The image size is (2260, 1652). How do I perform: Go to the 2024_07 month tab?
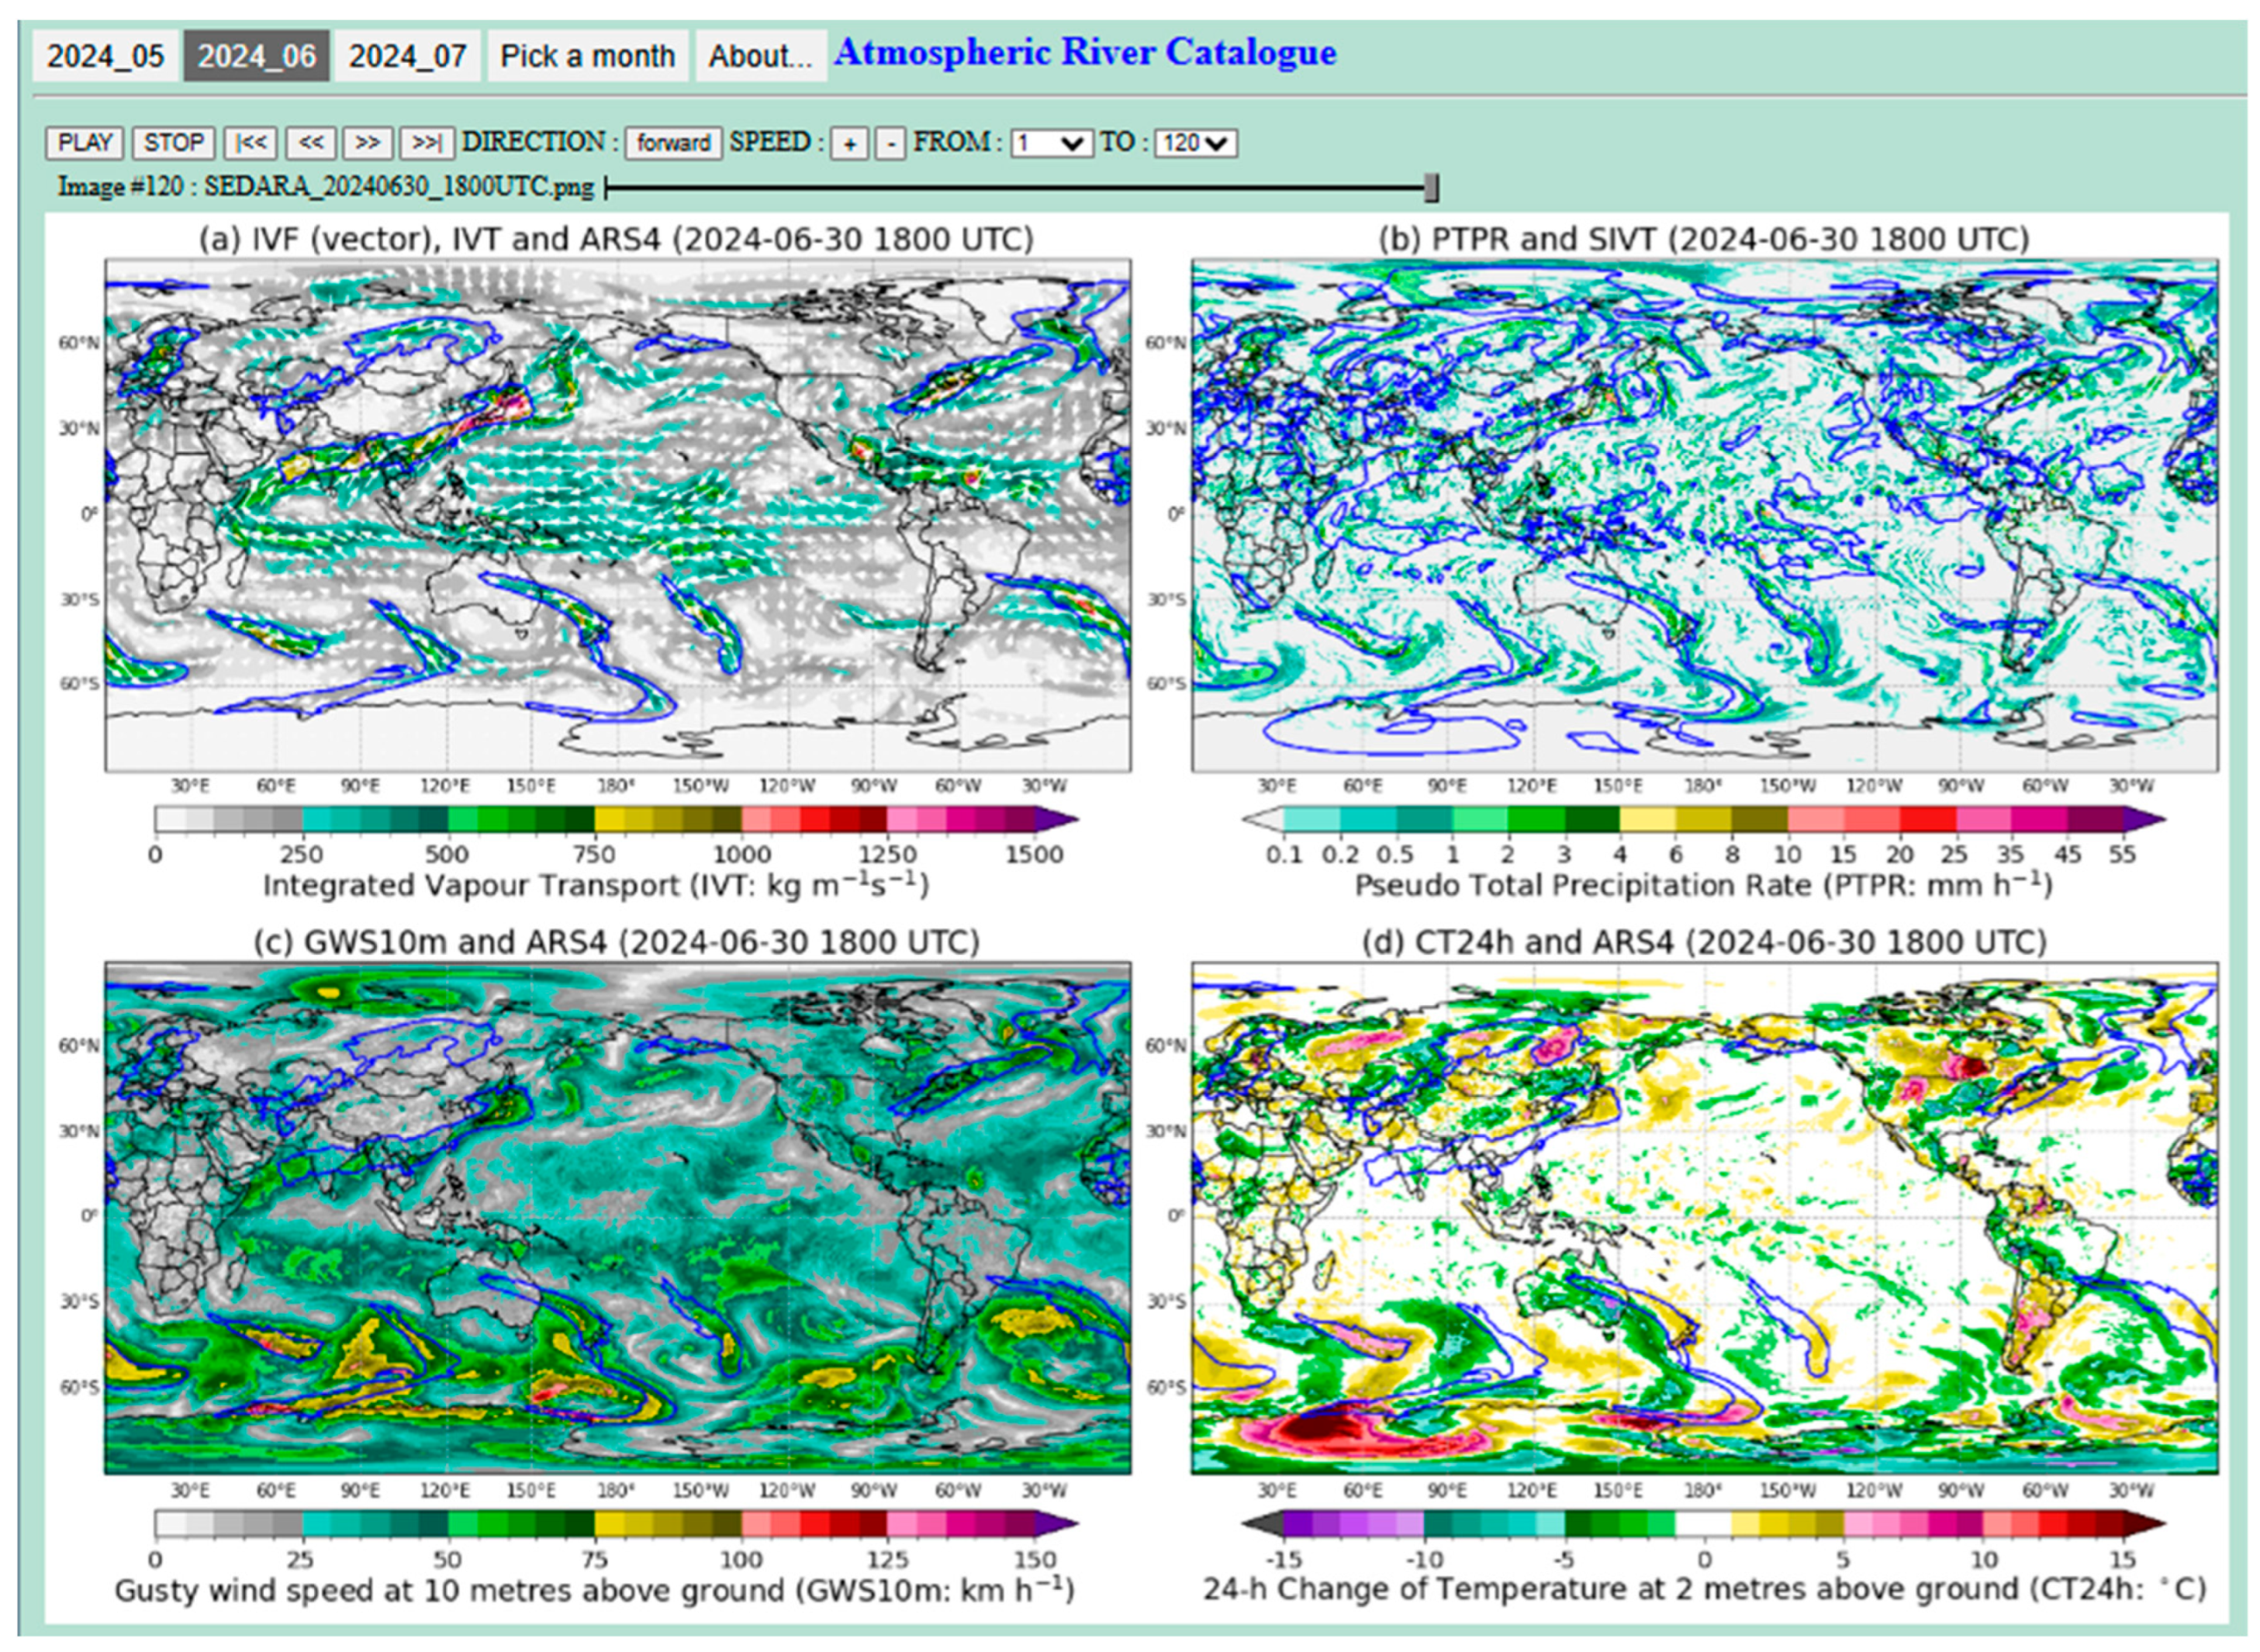coord(407,56)
